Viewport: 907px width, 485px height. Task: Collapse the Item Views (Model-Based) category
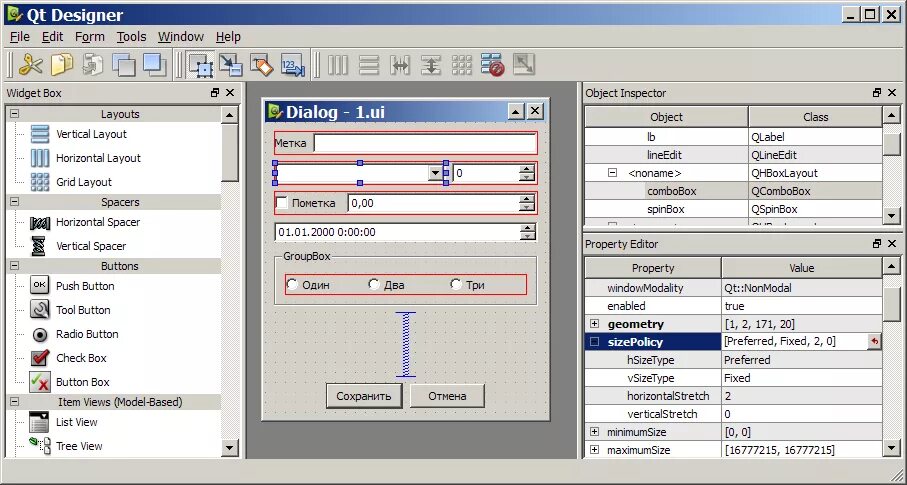tap(14, 402)
